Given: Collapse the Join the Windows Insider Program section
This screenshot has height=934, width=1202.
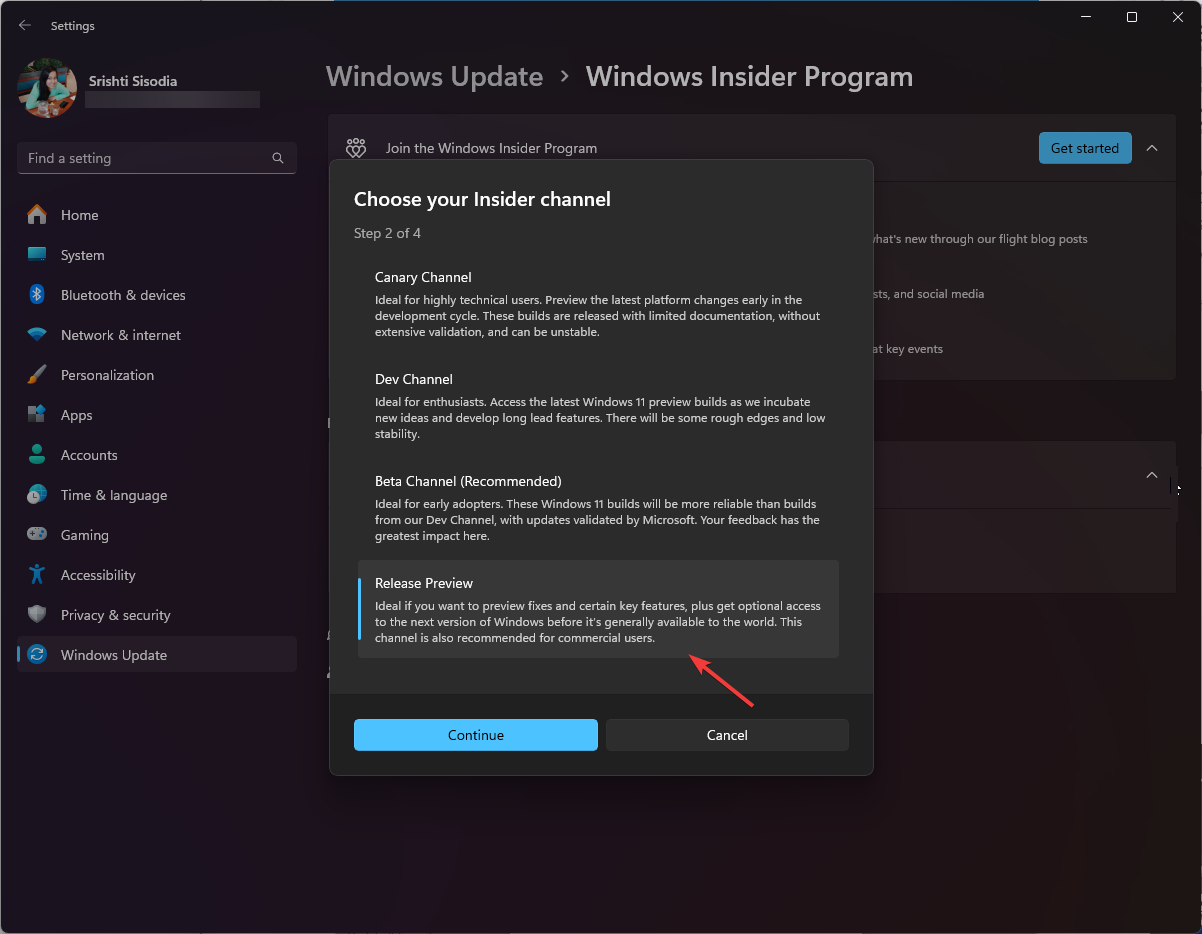Looking at the screenshot, I should pyautogui.click(x=1152, y=147).
